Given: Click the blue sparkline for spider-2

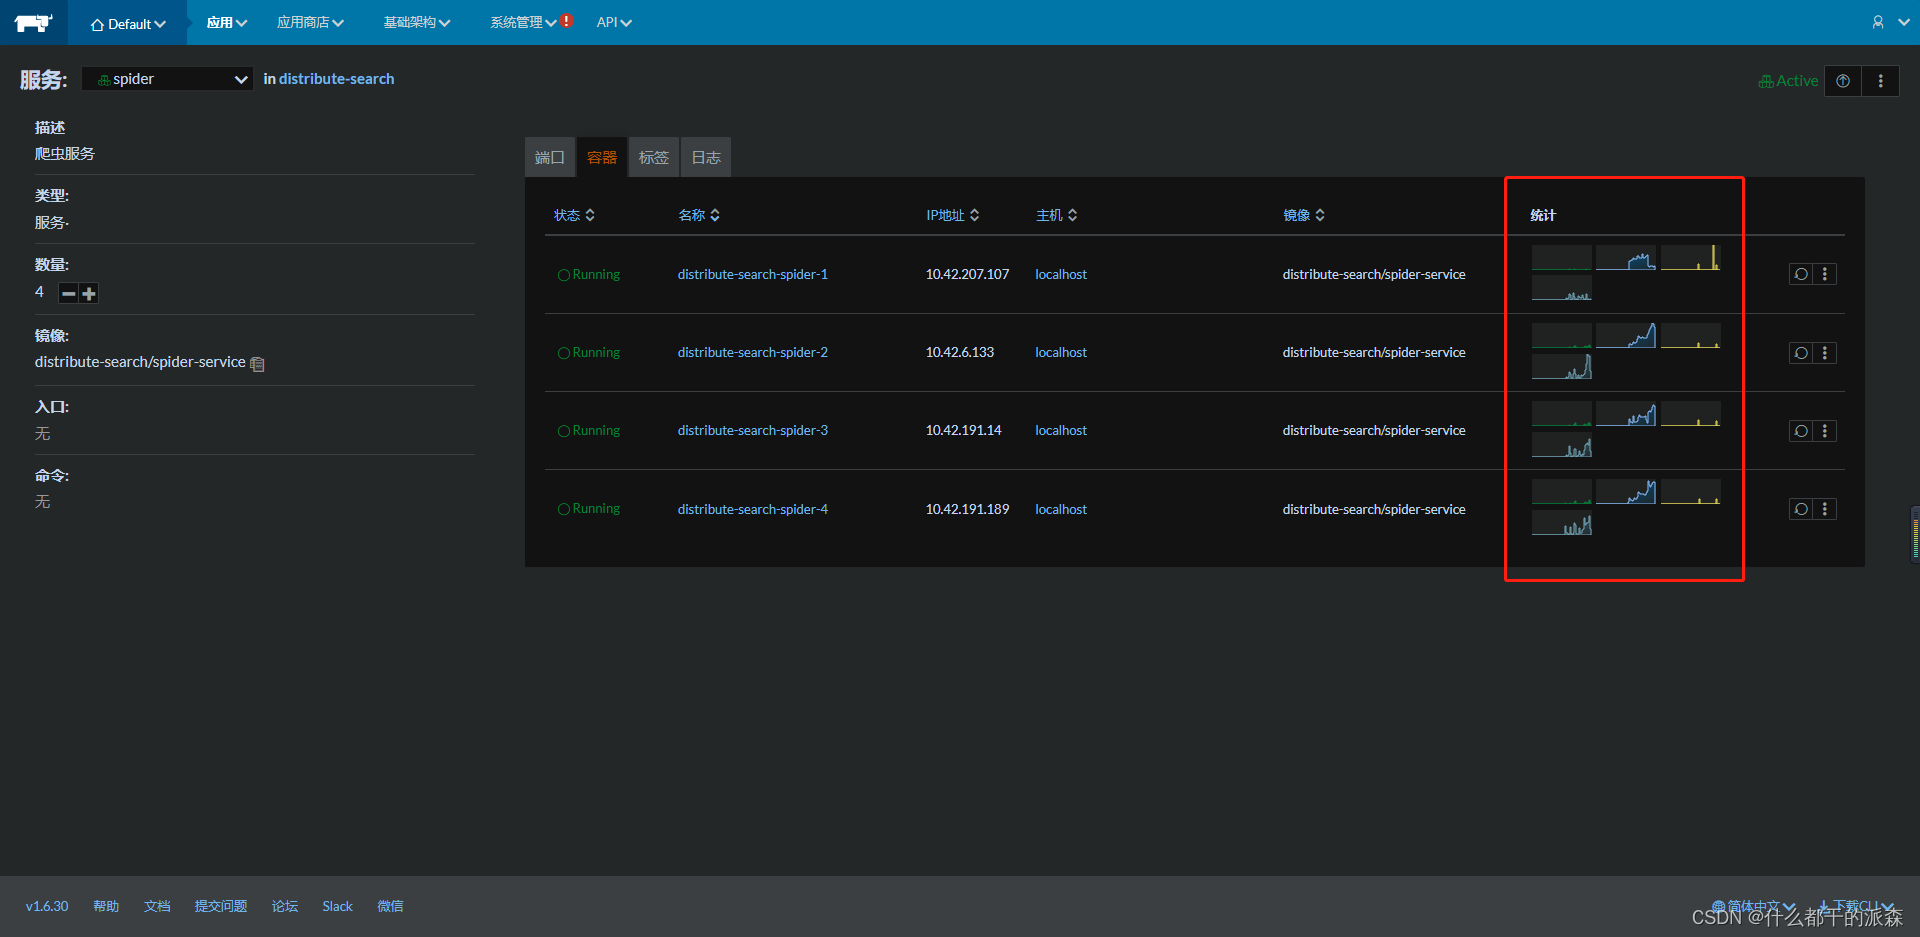Looking at the screenshot, I should click(1626, 336).
